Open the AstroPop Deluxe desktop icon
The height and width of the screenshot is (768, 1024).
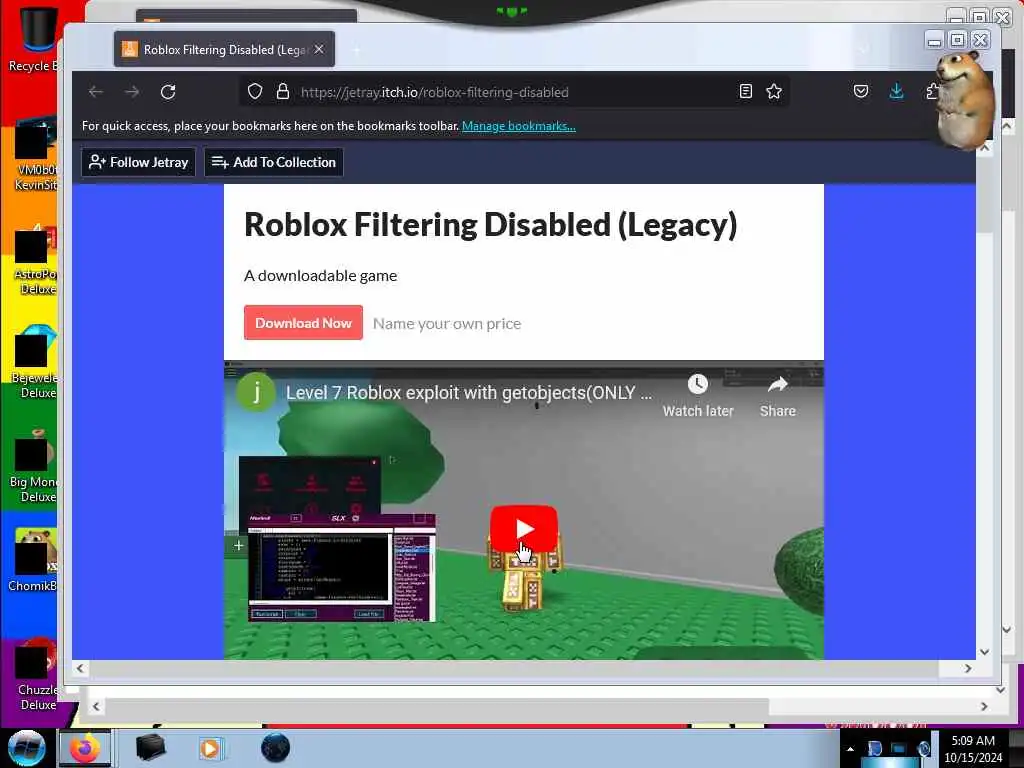click(35, 260)
